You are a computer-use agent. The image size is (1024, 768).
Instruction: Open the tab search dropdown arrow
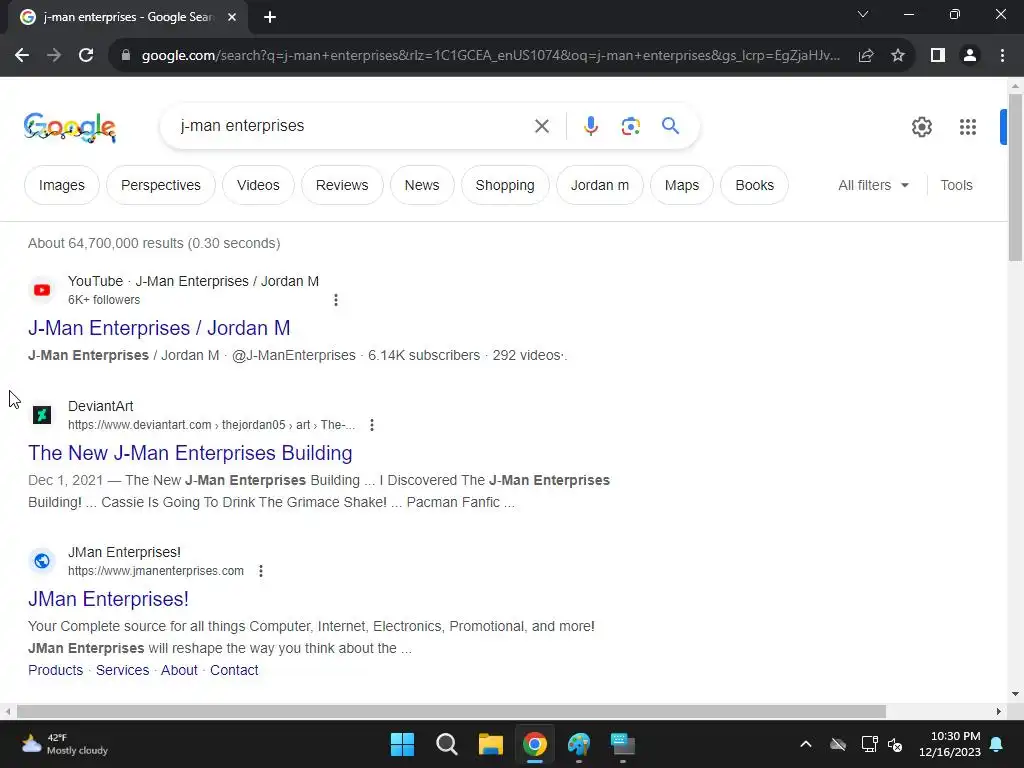pyautogui.click(x=863, y=14)
